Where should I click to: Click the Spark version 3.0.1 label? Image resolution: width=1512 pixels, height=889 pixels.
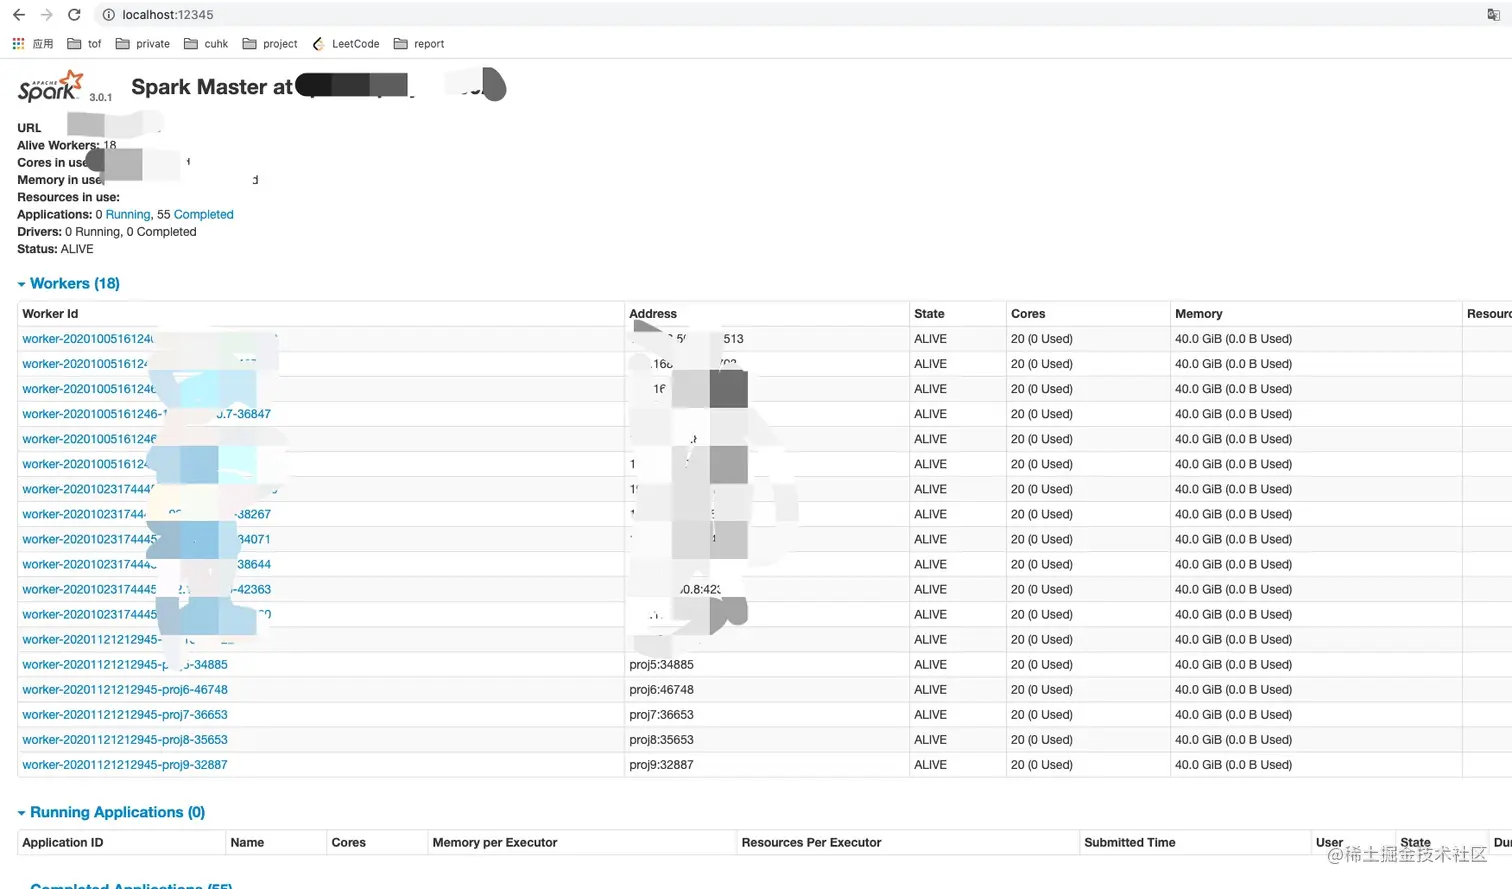click(x=100, y=97)
